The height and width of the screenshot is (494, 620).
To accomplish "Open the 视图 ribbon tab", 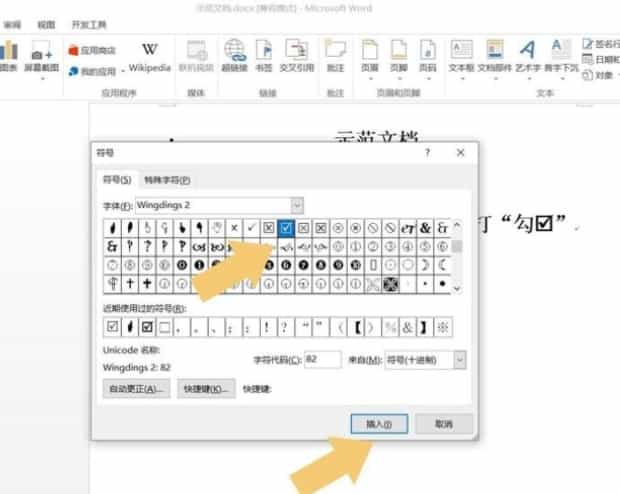I will coord(46,23).
